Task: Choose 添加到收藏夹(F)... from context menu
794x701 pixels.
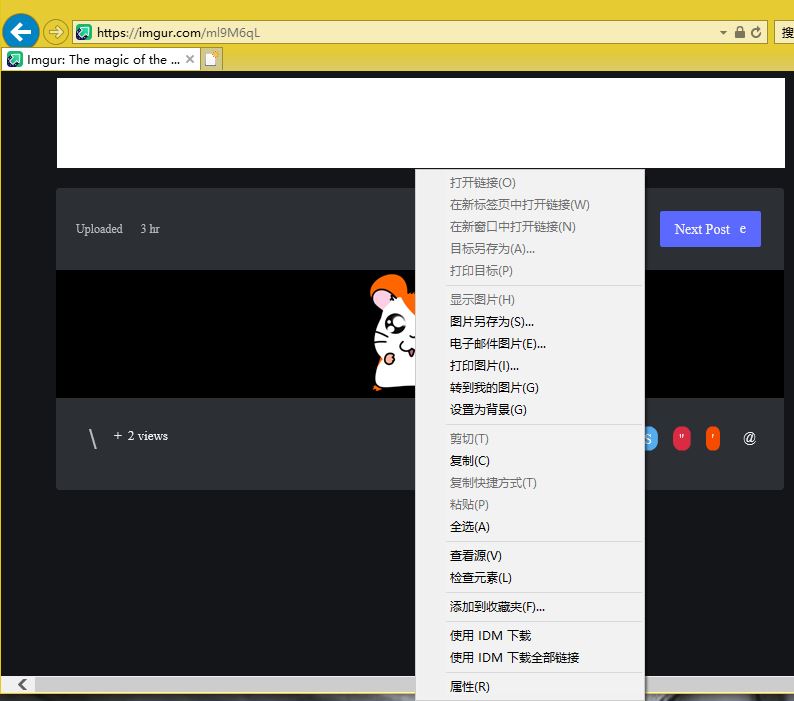Action: point(530,607)
